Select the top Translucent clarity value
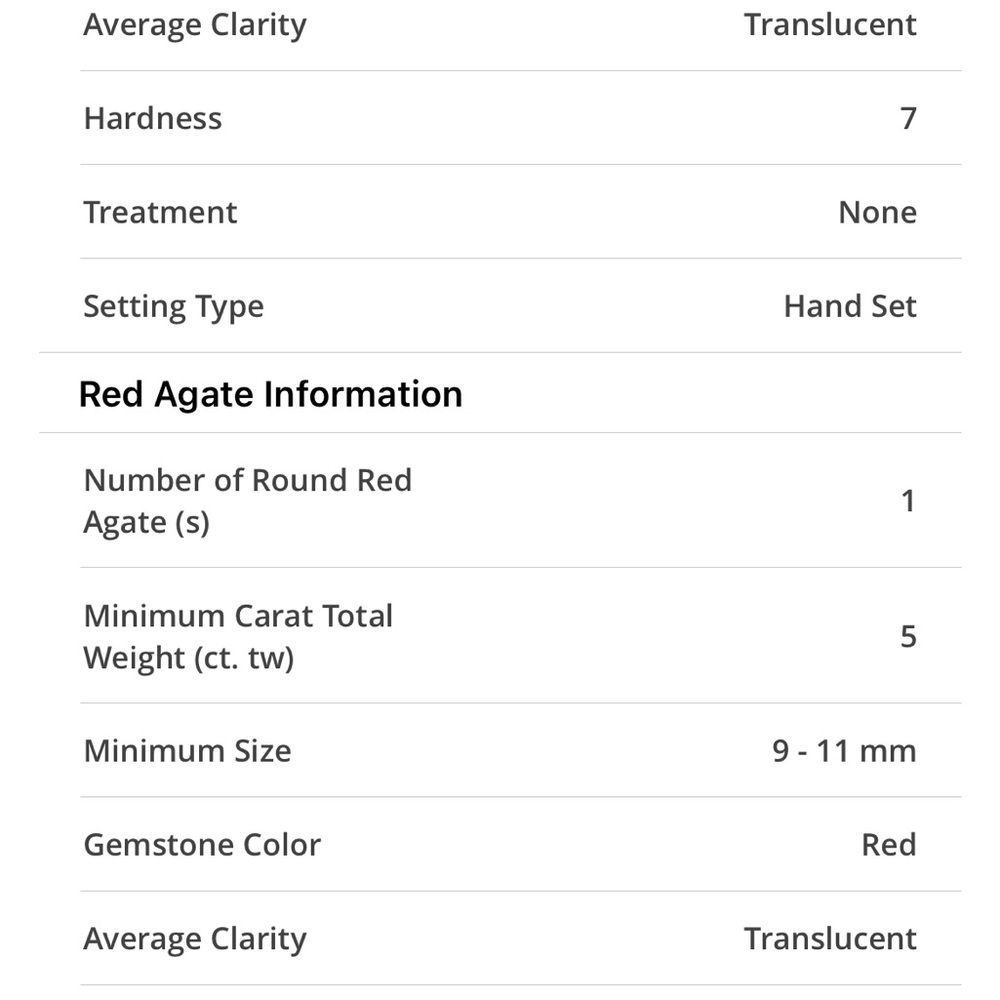Viewport: 1000px width, 1000px height. click(x=830, y=25)
